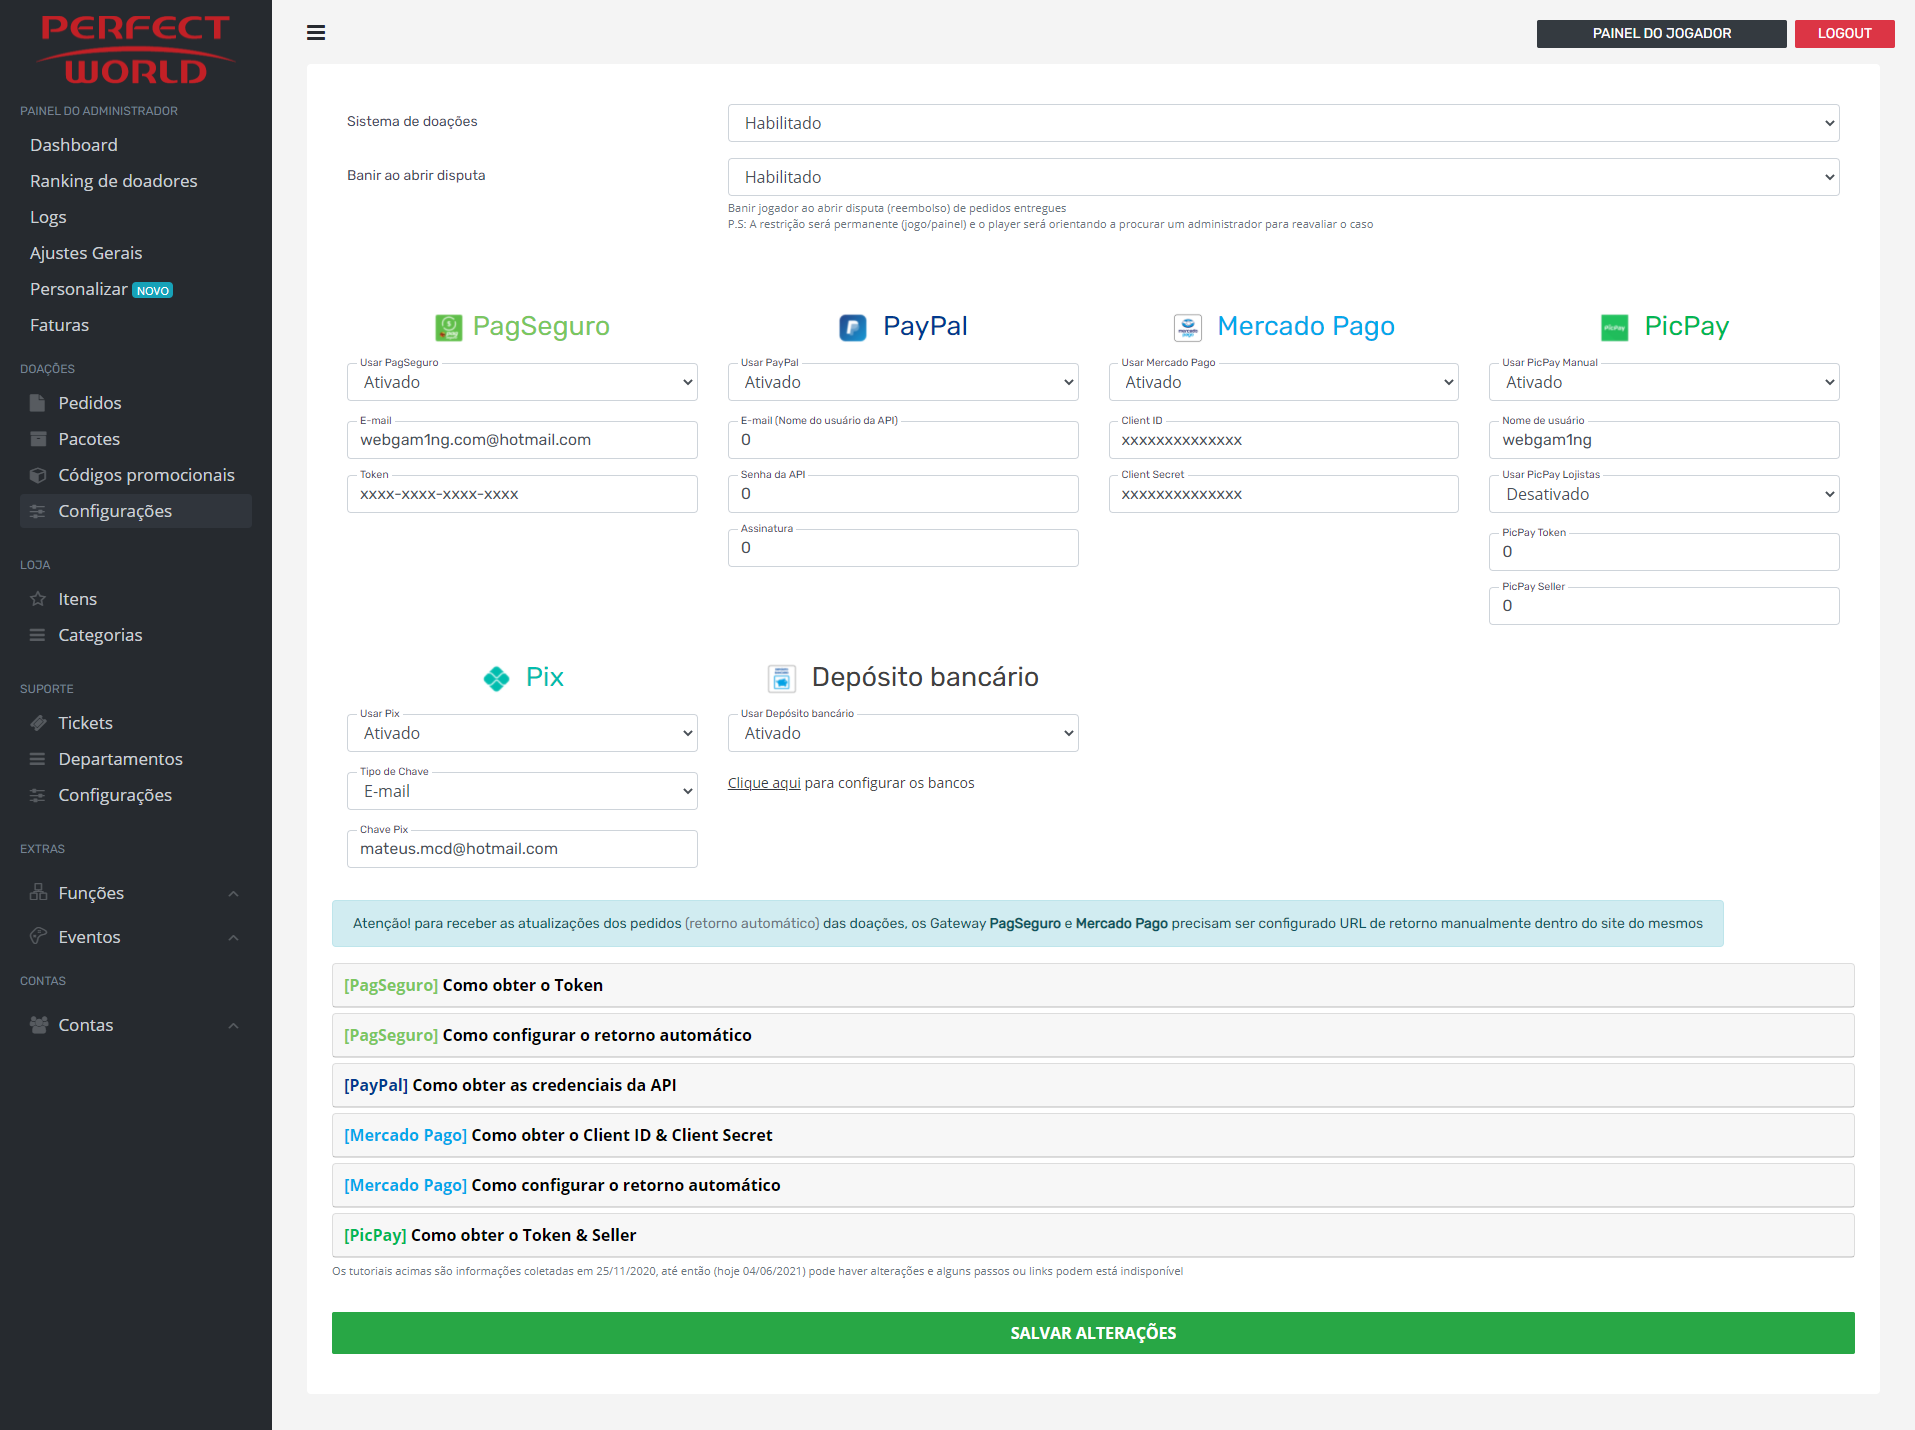Click the PayPal logo icon
Screen dimensions: 1915x1430
click(x=853, y=327)
